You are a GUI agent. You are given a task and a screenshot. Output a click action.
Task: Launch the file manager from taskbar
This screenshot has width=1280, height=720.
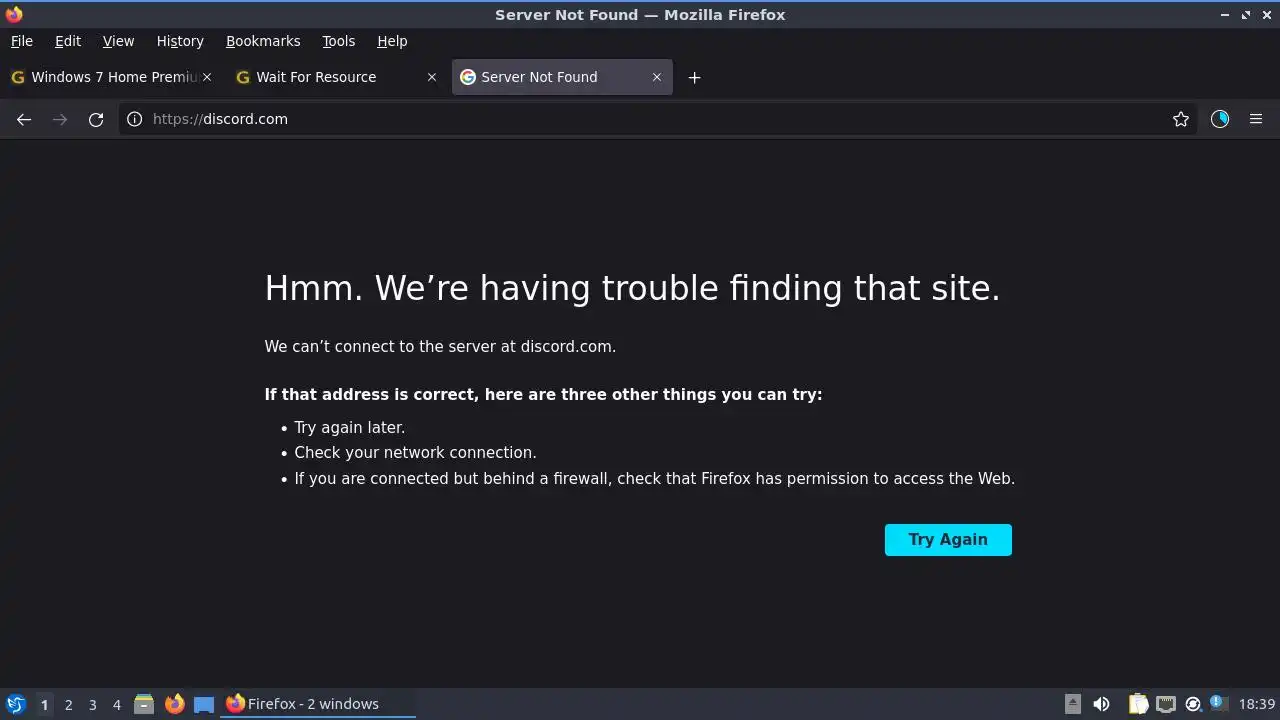click(x=144, y=704)
